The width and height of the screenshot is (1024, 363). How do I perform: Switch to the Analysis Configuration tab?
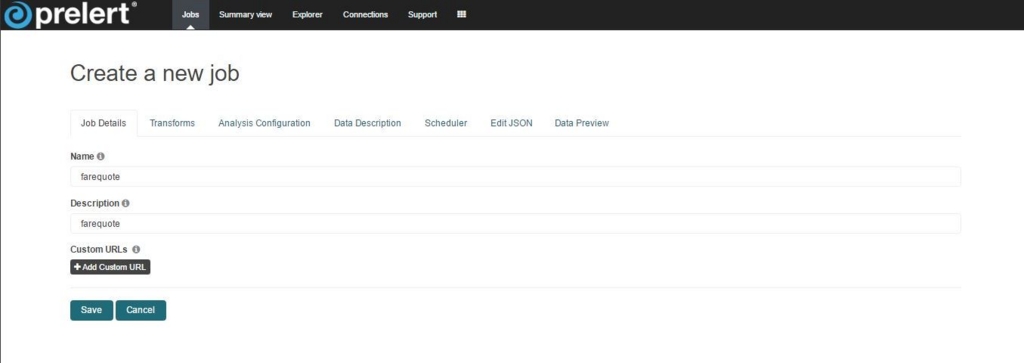point(264,123)
